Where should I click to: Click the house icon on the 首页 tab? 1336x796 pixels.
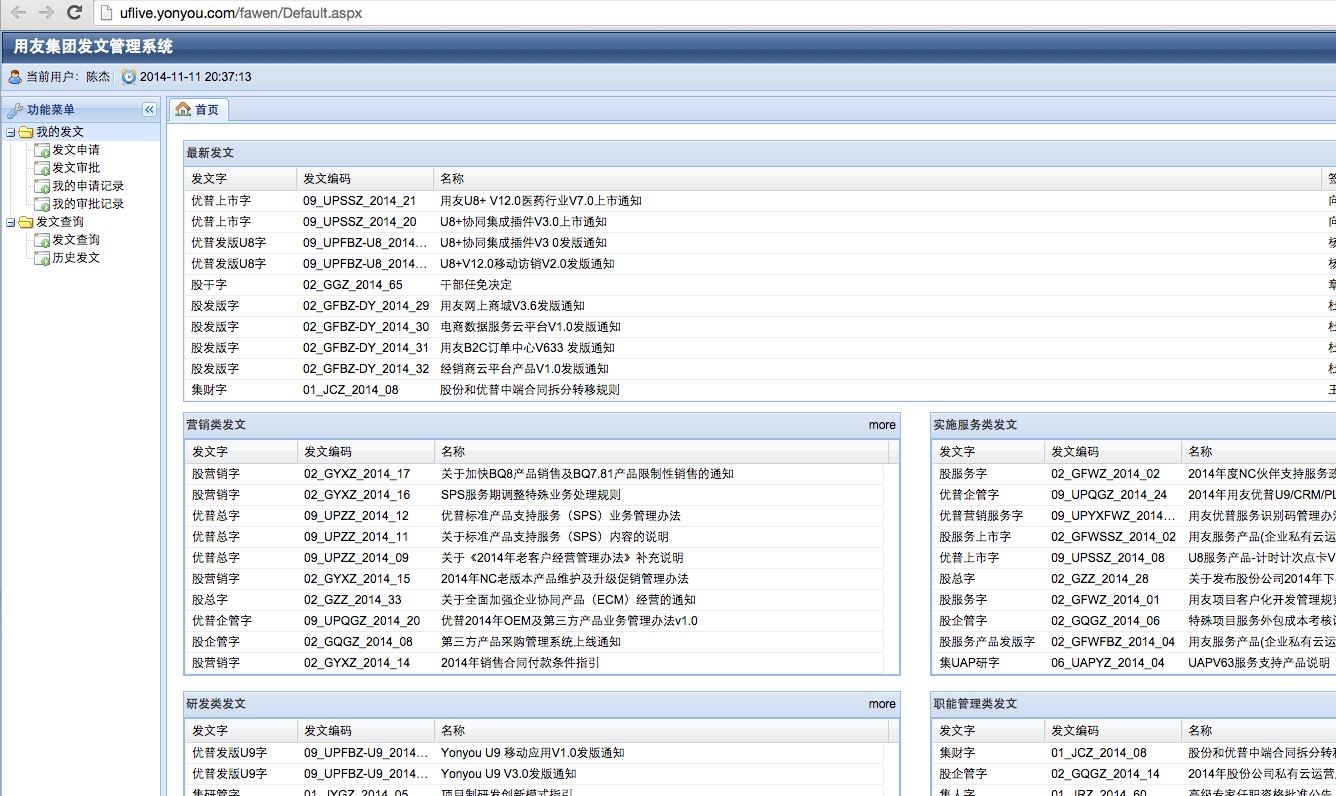tap(183, 110)
